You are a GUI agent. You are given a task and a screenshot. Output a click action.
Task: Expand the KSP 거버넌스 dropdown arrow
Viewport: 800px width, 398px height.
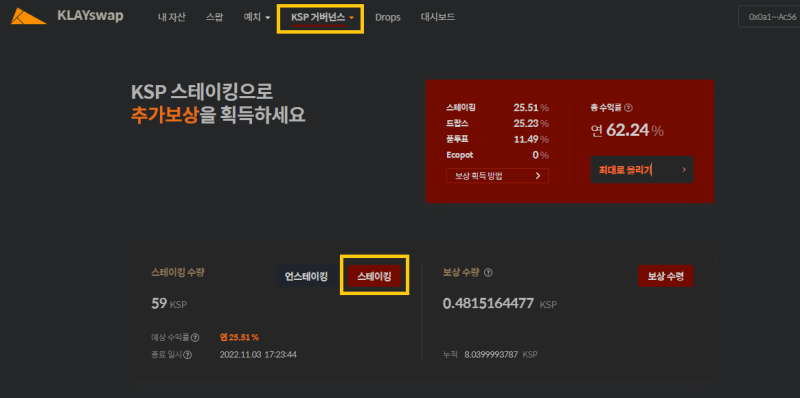[x=352, y=18]
